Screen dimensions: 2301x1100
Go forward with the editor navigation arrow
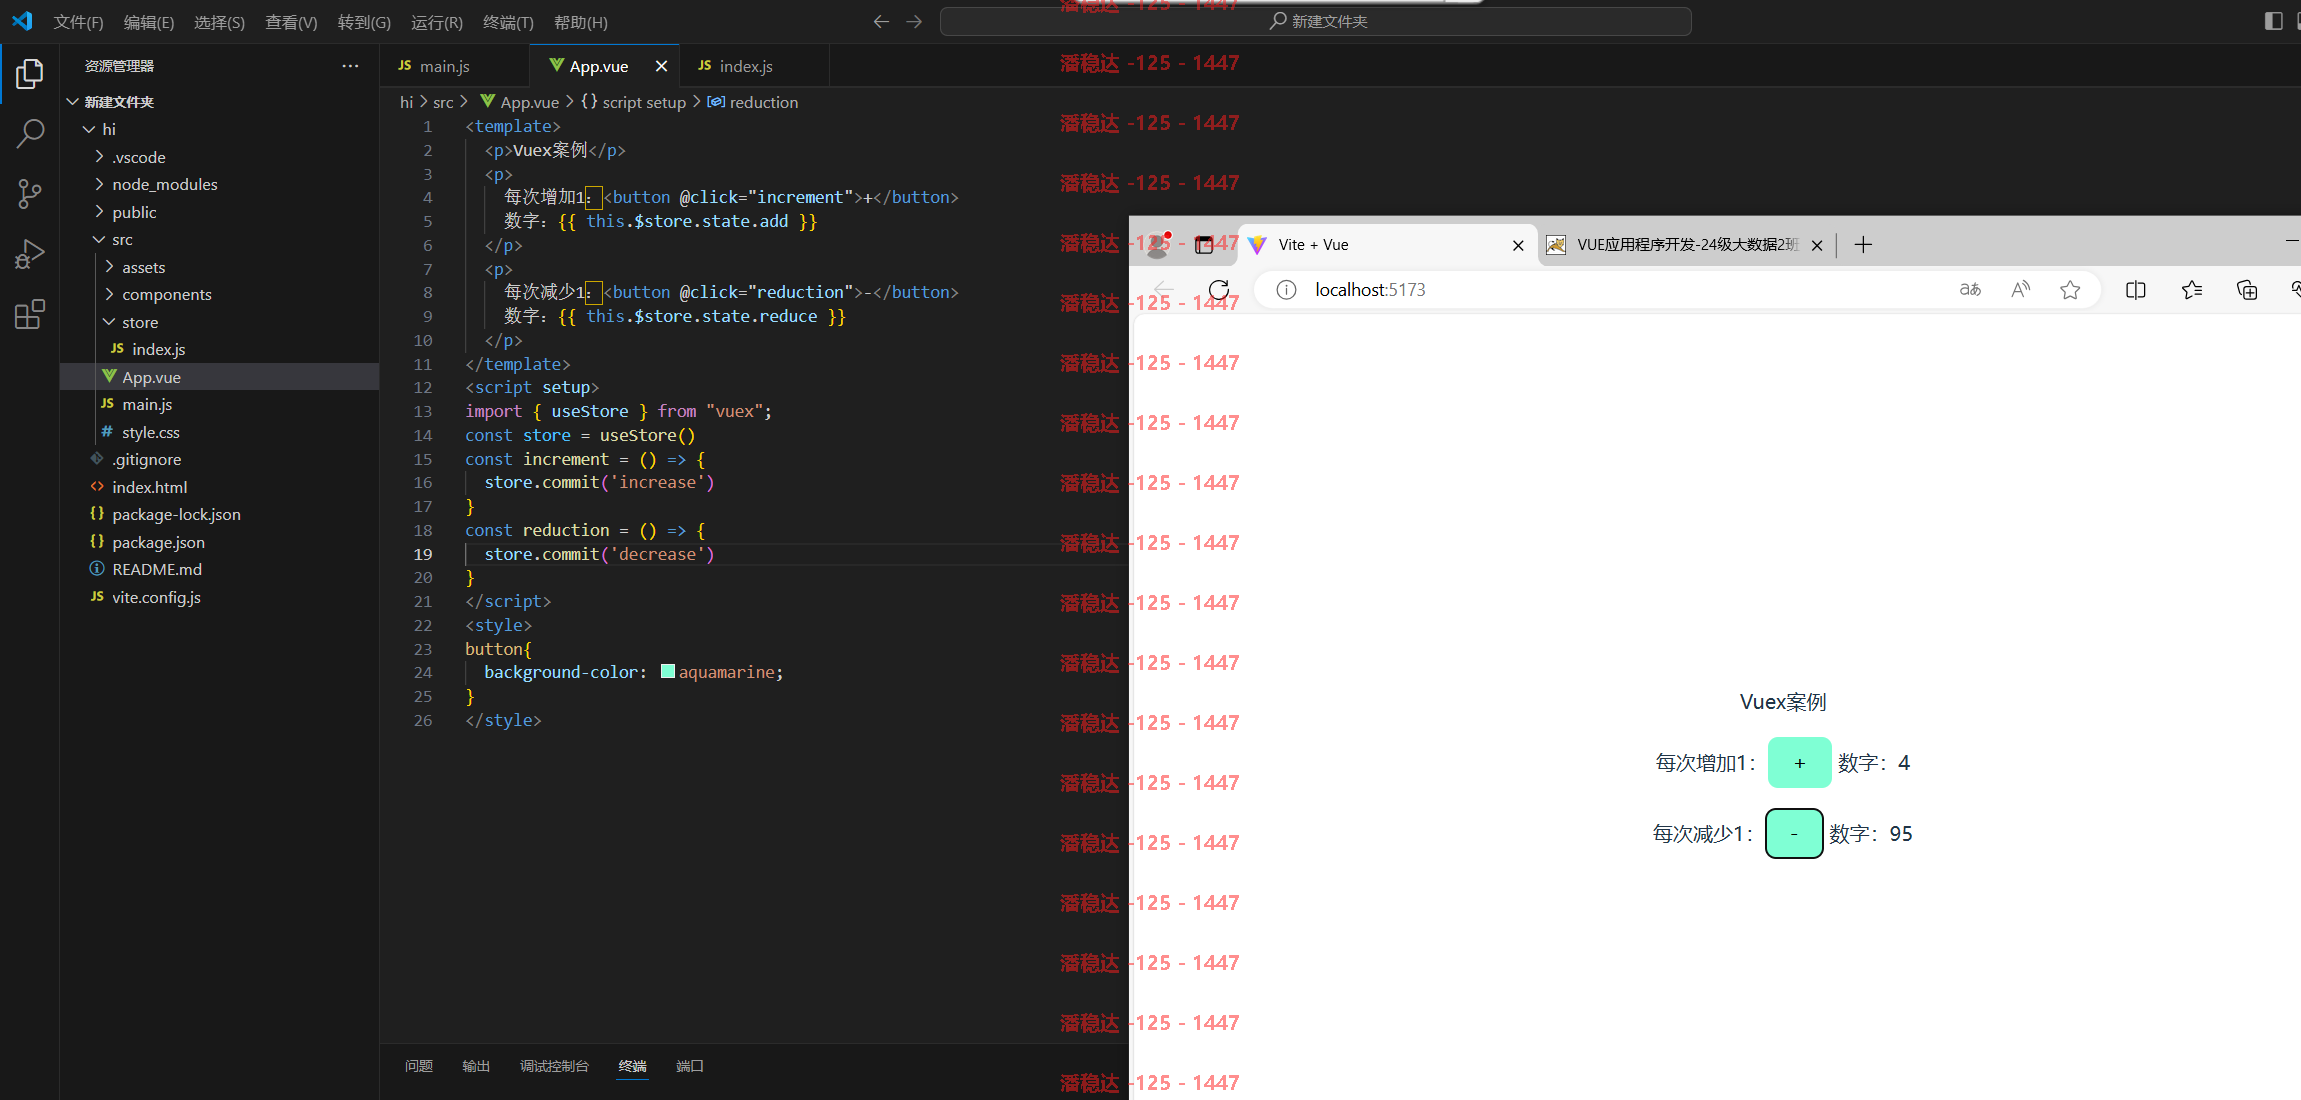click(914, 21)
